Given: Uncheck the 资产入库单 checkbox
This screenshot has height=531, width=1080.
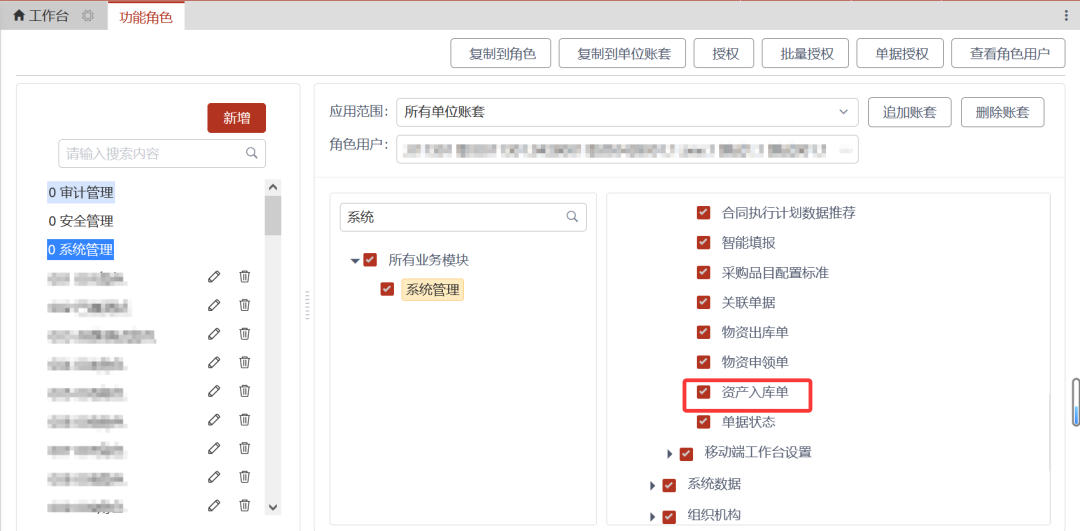Looking at the screenshot, I should pos(703,392).
